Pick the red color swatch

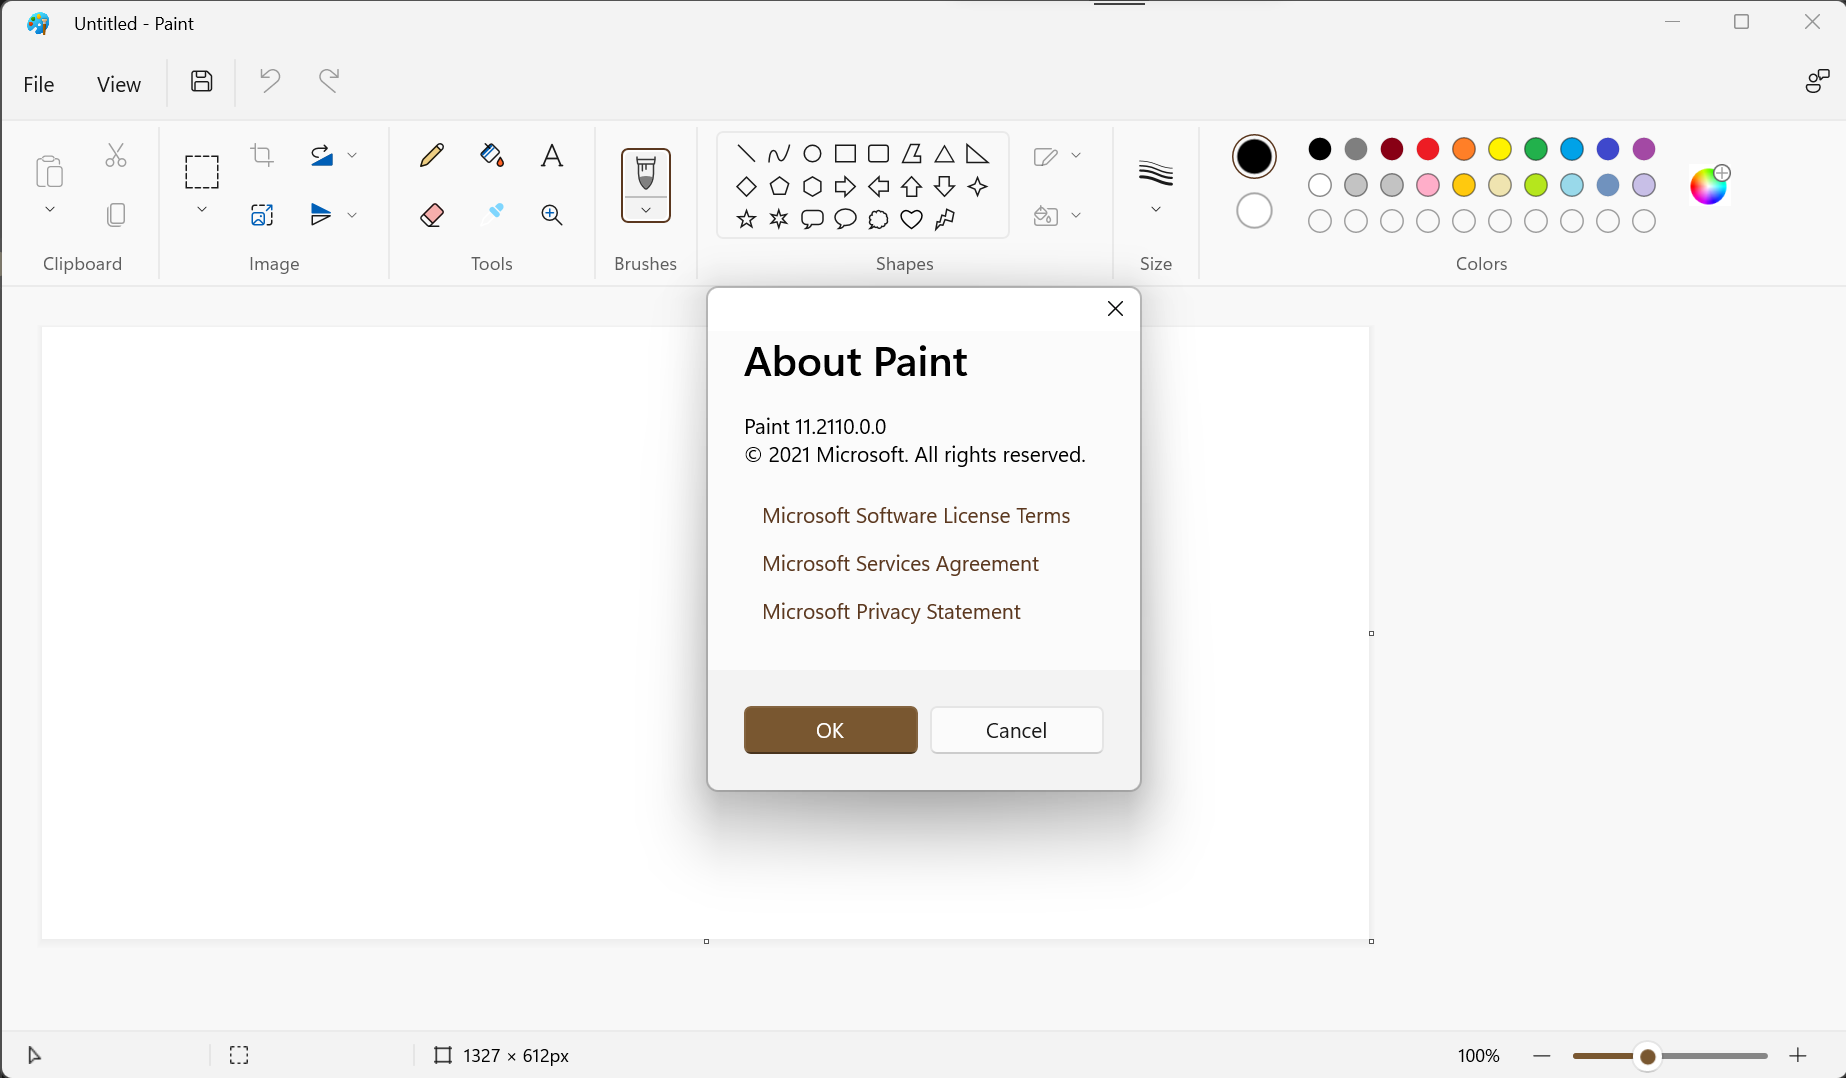tap(1428, 149)
